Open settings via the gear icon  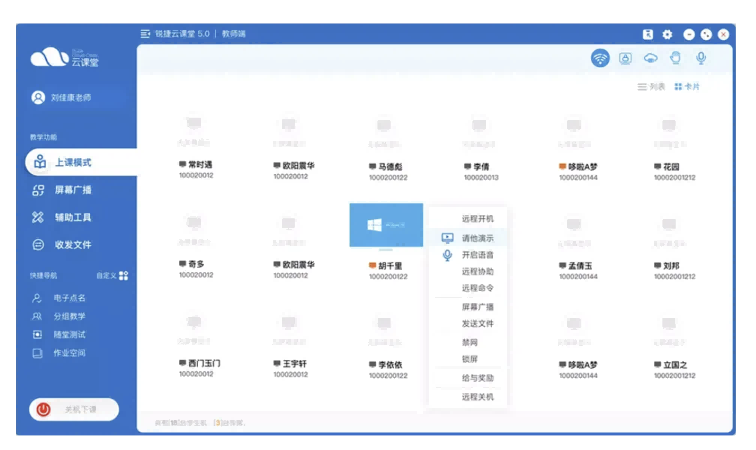667,34
